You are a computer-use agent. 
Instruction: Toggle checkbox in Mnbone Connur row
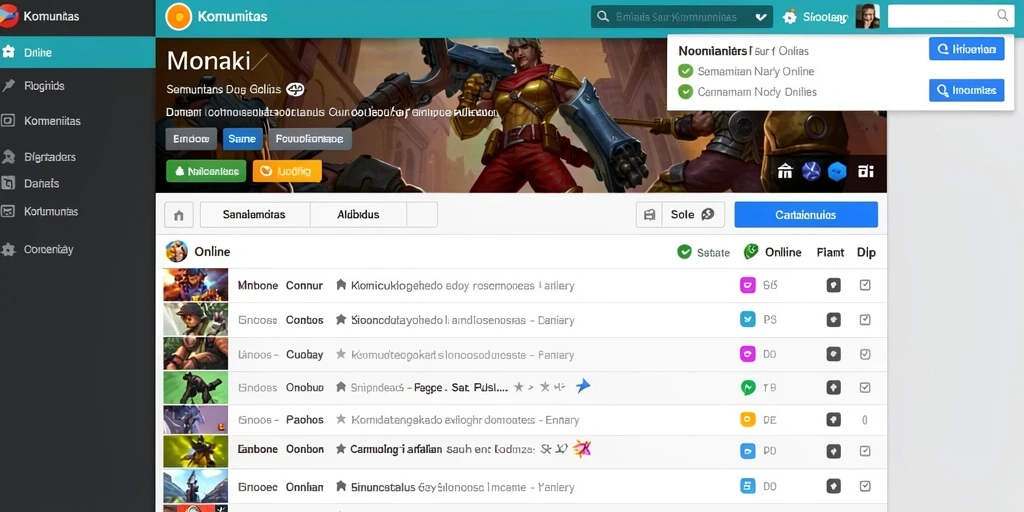865,285
